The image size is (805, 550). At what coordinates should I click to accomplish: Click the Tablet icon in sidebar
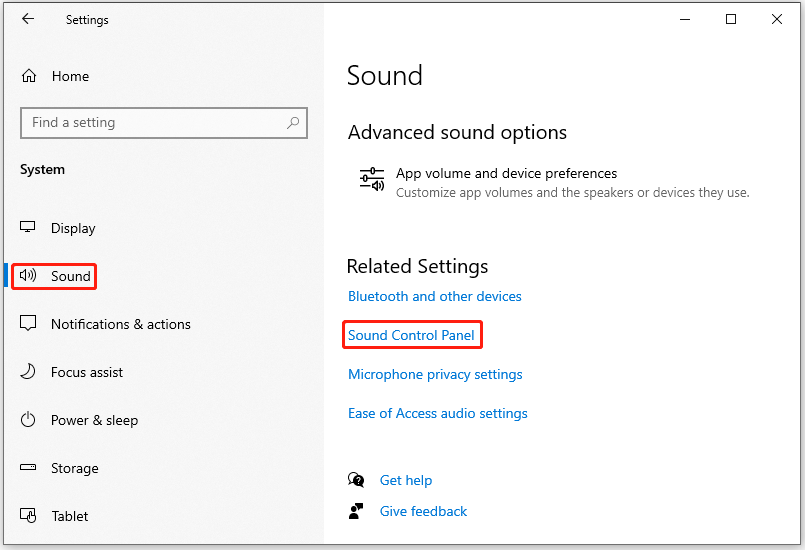28,515
